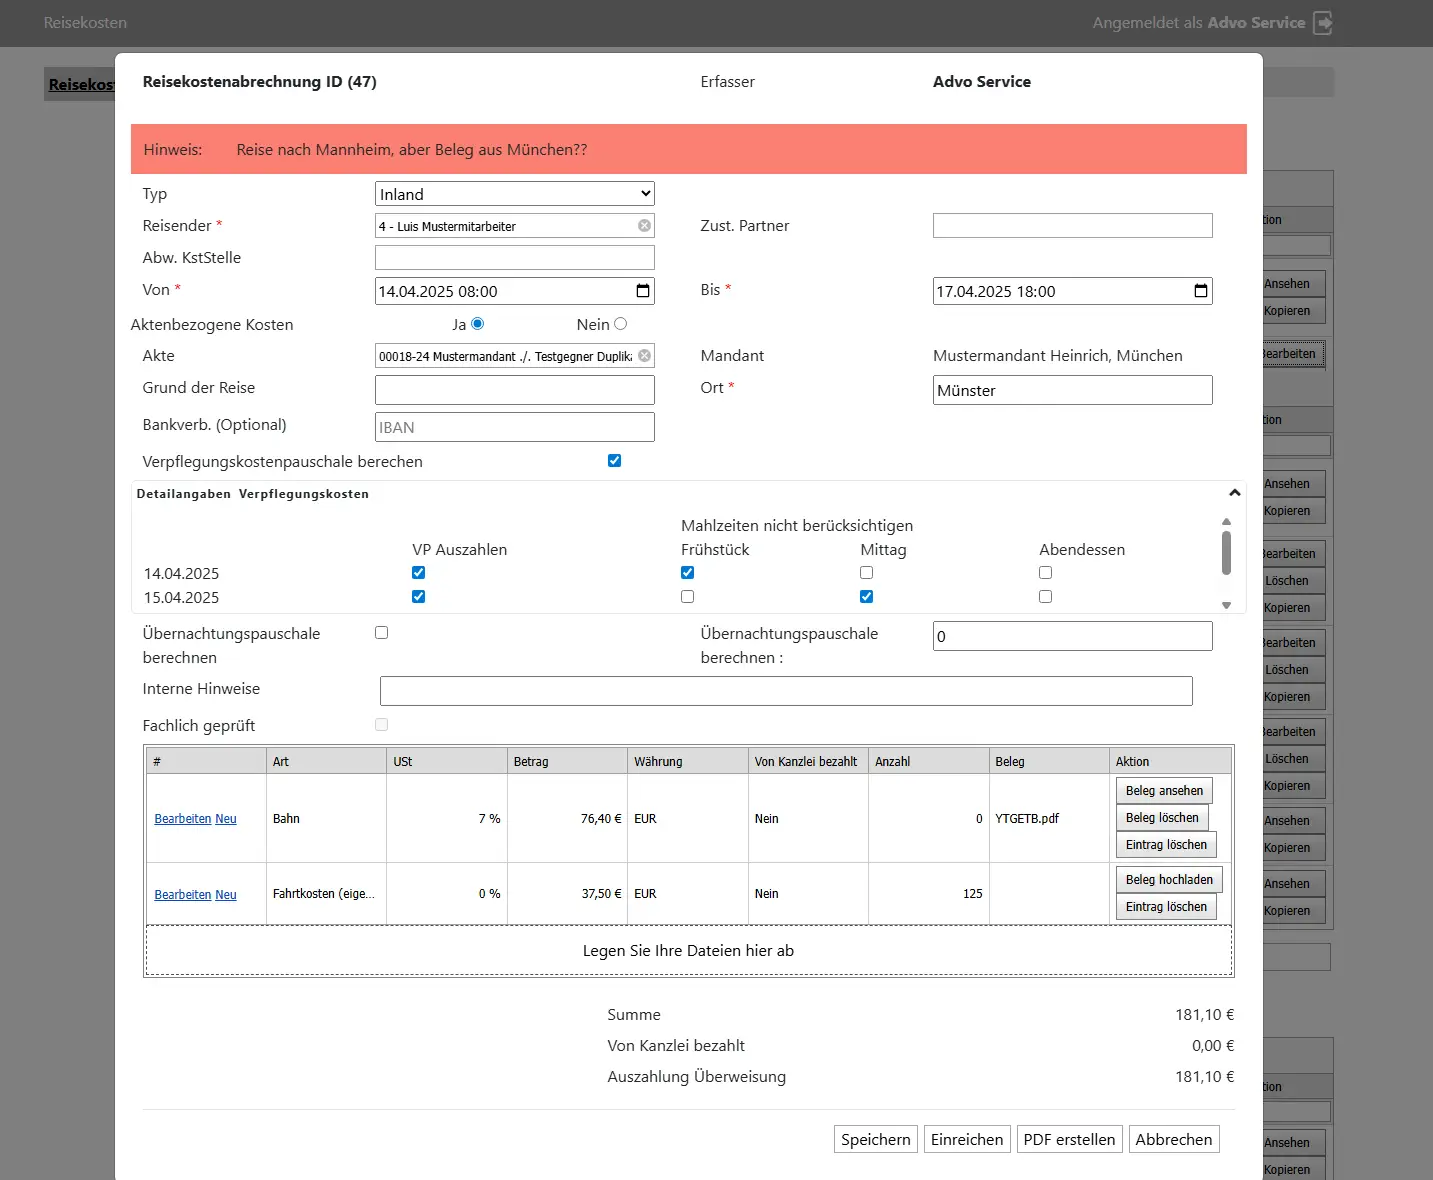
Task: Click Beleg hochladen for the Fahrtkosten entry
Action: (1168, 879)
